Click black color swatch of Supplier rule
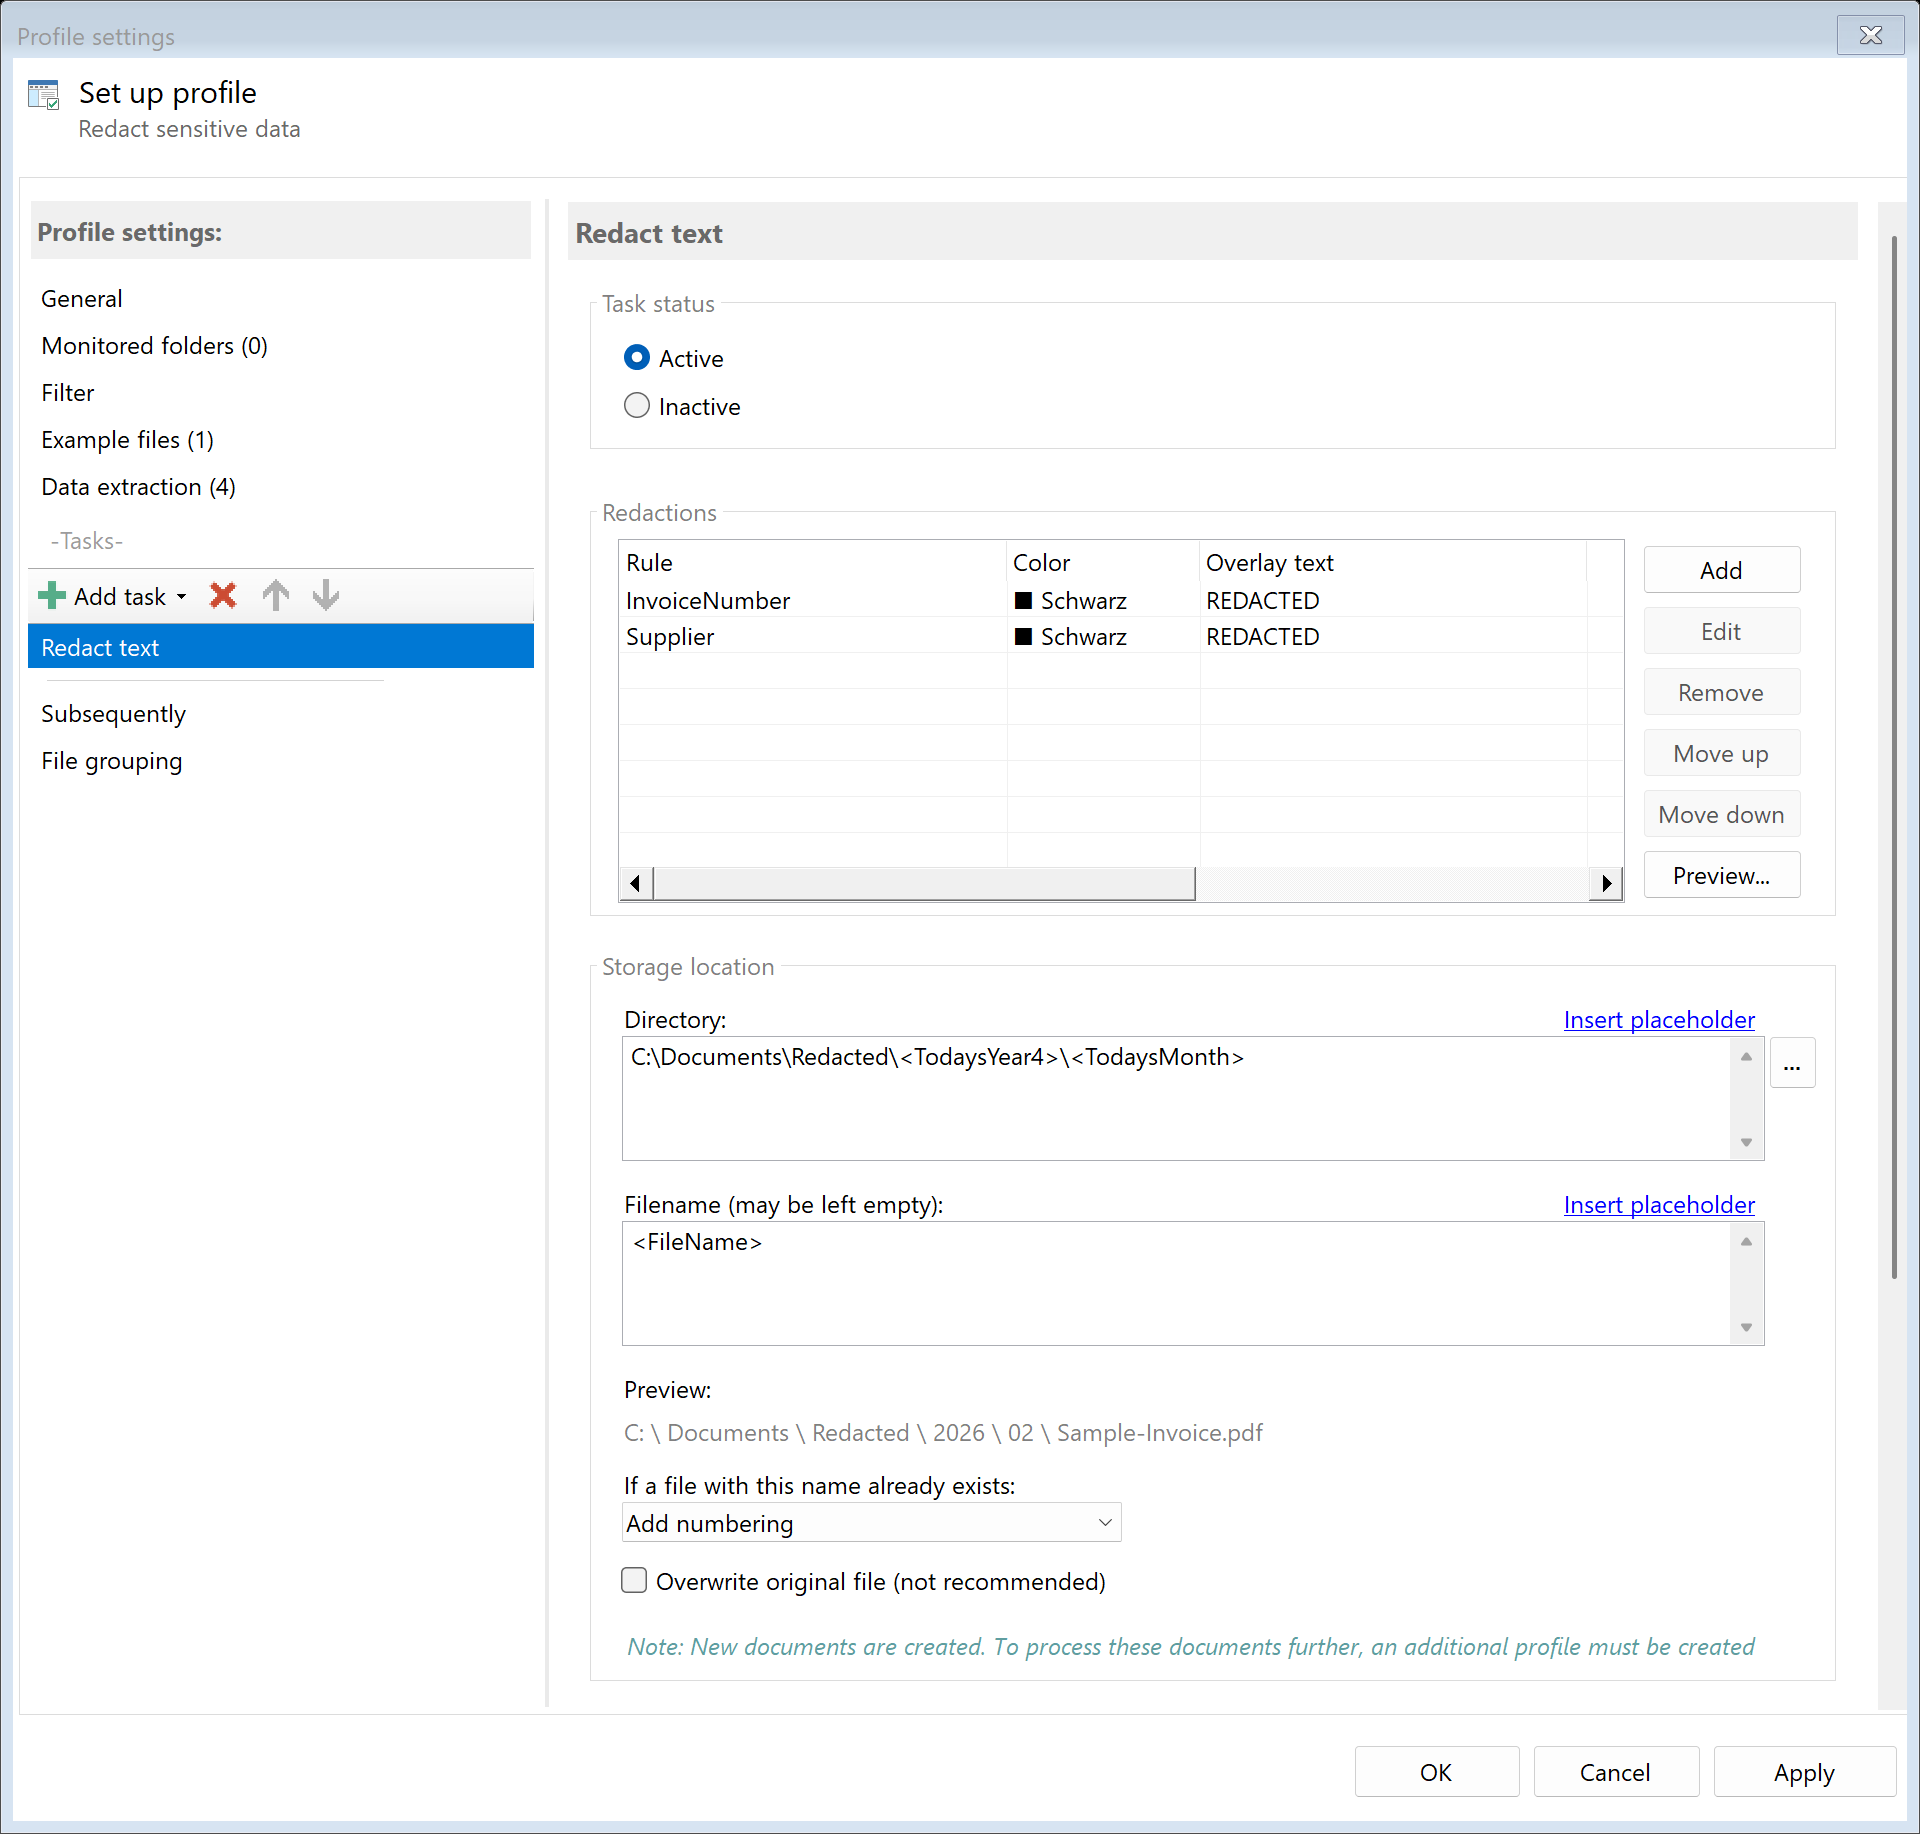The height and width of the screenshot is (1834, 1920). [1023, 637]
